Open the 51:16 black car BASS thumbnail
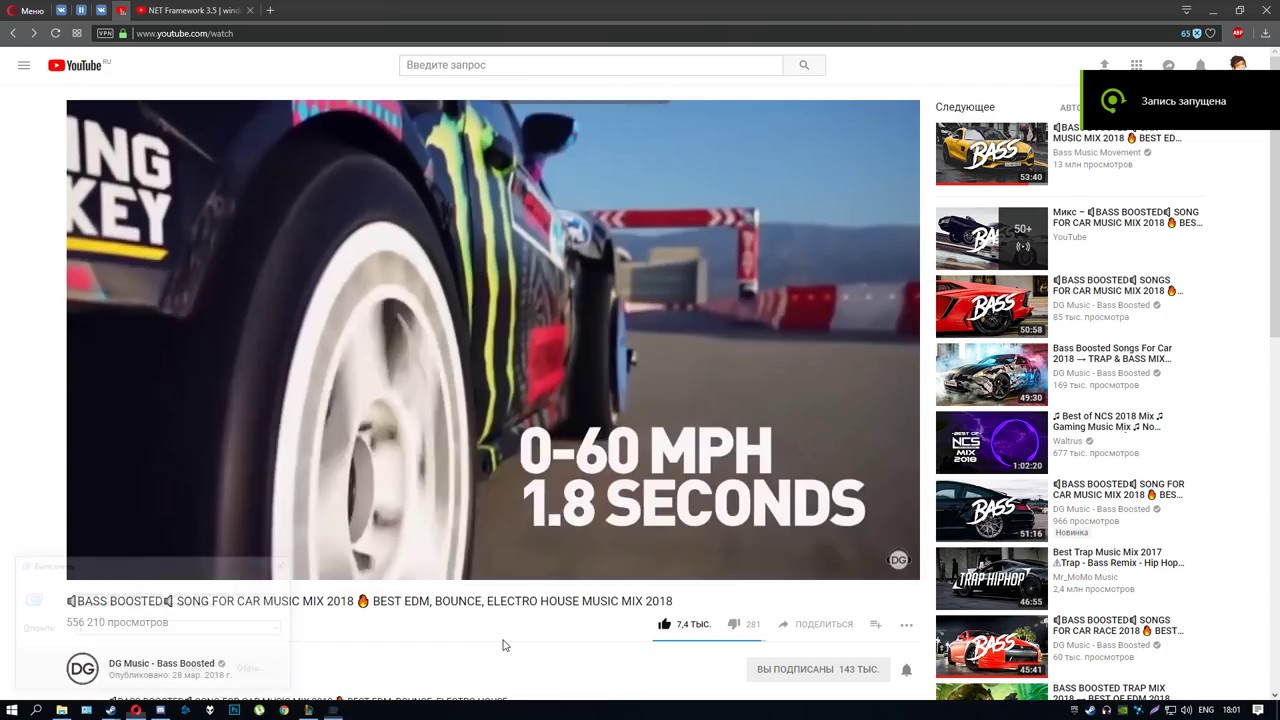This screenshot has height=720, width=1280. click(x=991, y=510)
